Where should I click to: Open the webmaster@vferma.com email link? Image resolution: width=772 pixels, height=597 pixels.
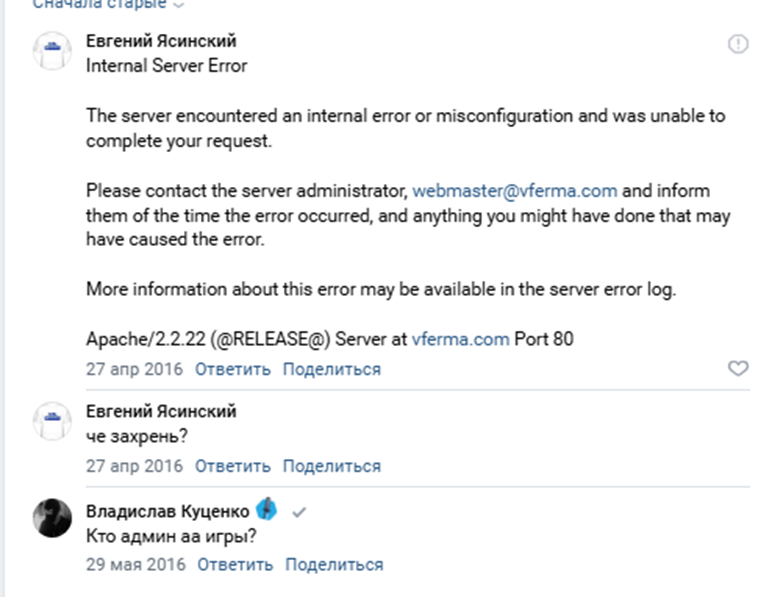[x=515, y=191]
